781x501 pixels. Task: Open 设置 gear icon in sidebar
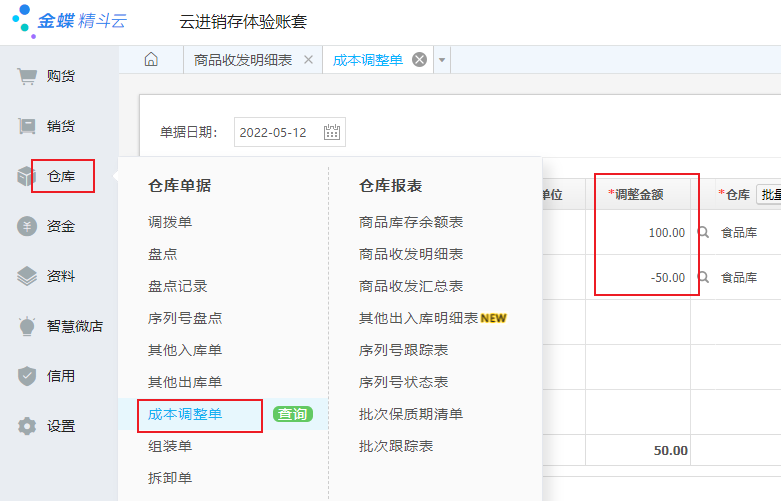pos(27,426)
